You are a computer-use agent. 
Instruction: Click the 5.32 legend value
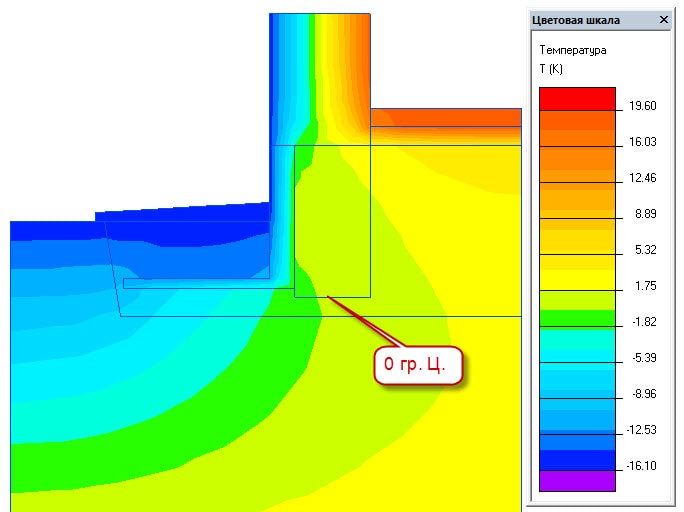[x=643, y=250]
